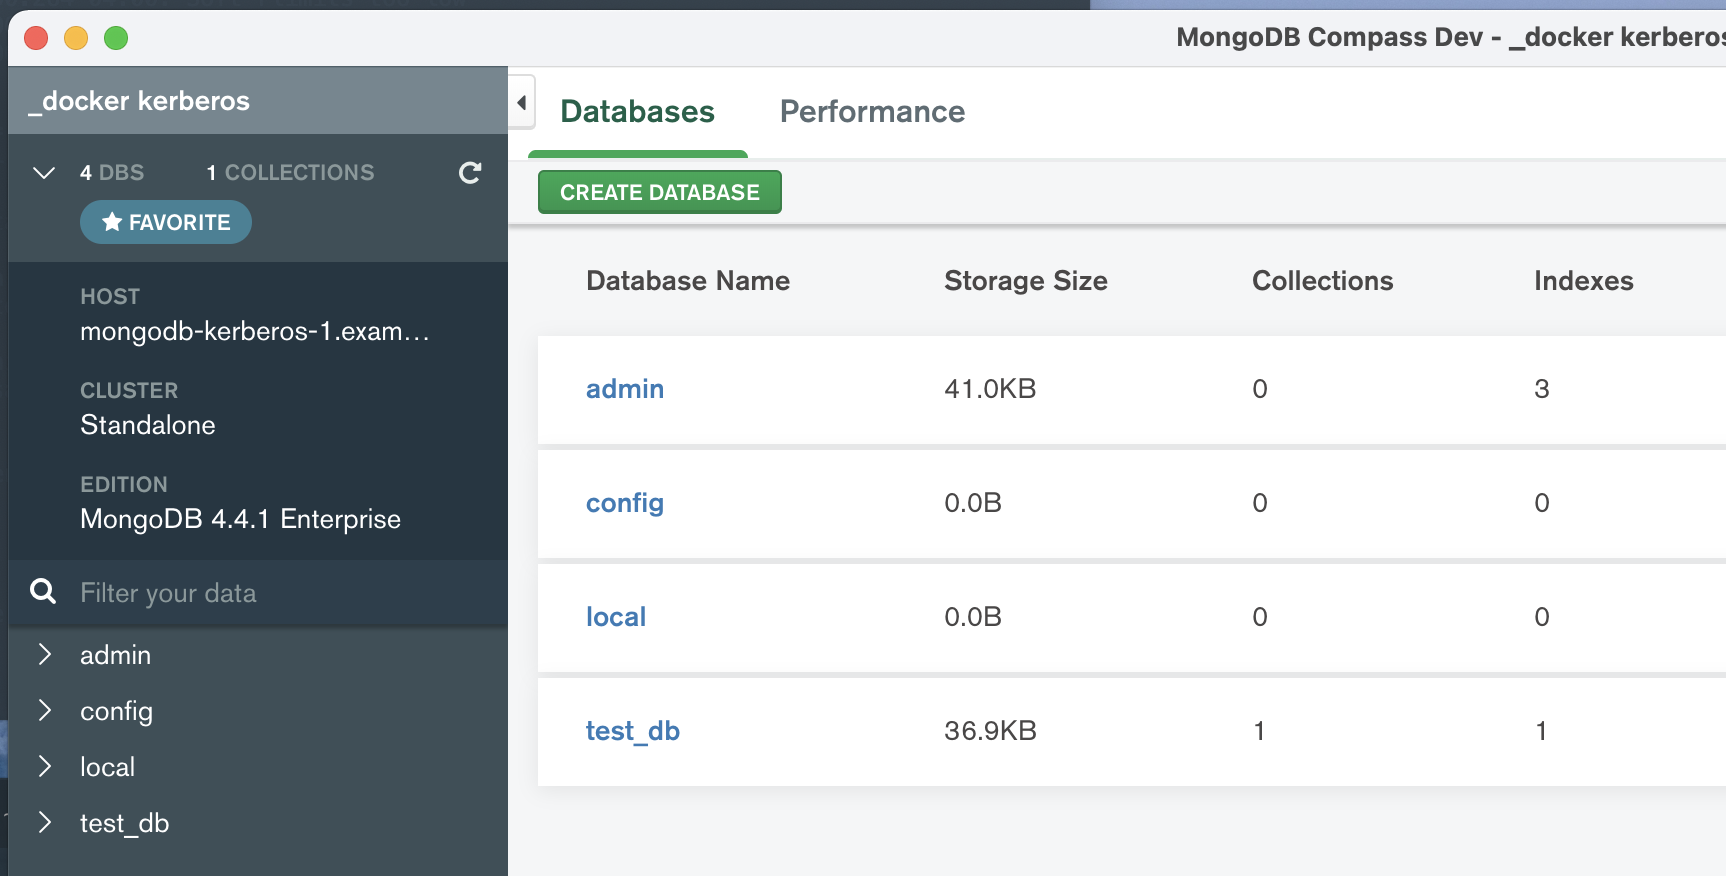Sort by the Database Name column header

coord(688,281)
